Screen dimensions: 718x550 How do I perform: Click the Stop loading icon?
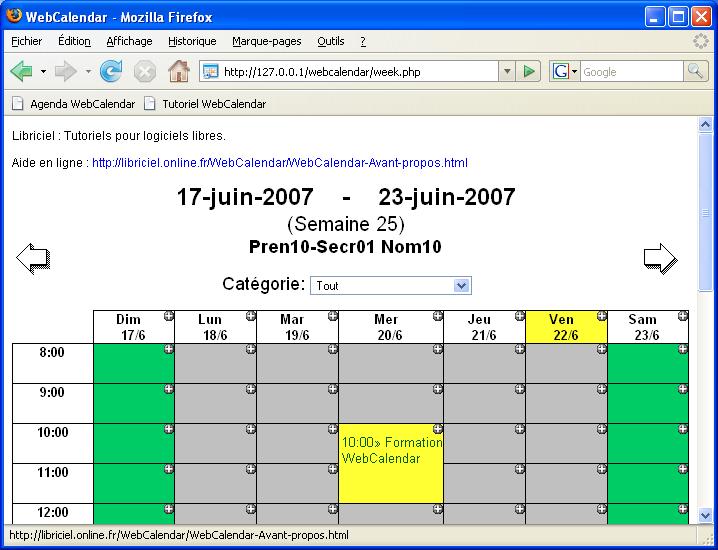[145, 72]
